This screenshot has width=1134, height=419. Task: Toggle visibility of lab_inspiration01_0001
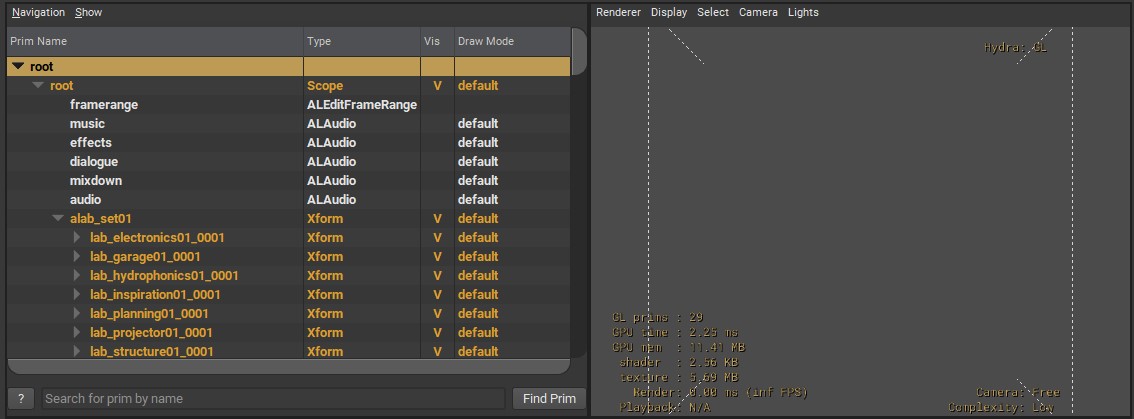click(437, 295)
